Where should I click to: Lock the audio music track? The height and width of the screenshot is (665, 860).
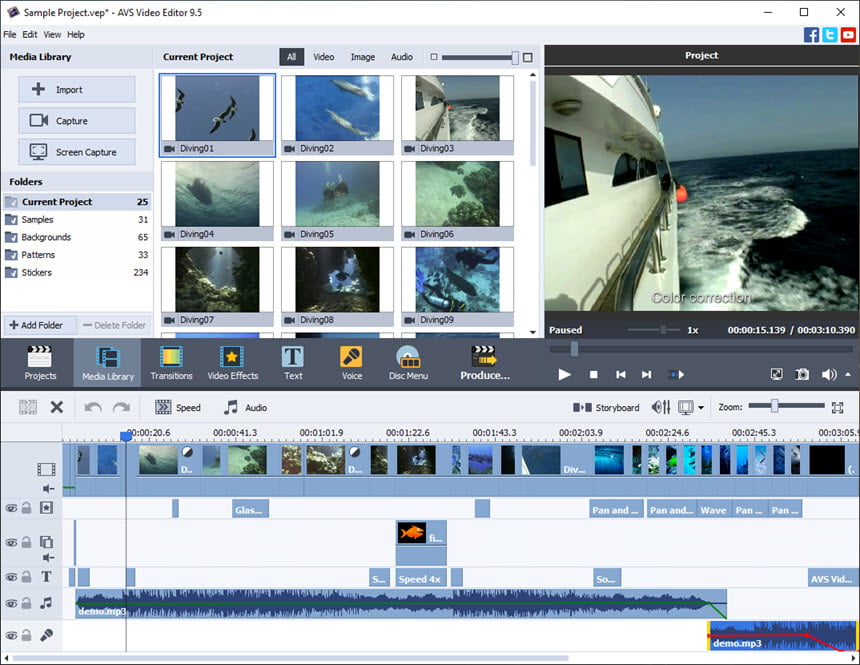(26, 603)
